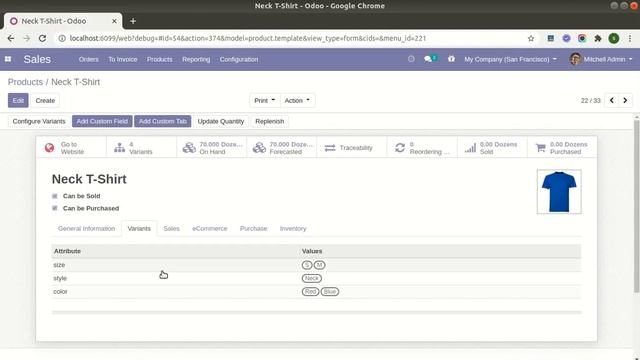Expand the Action dropdown
Screen dimensions: 640x360
tap(297, 100)
